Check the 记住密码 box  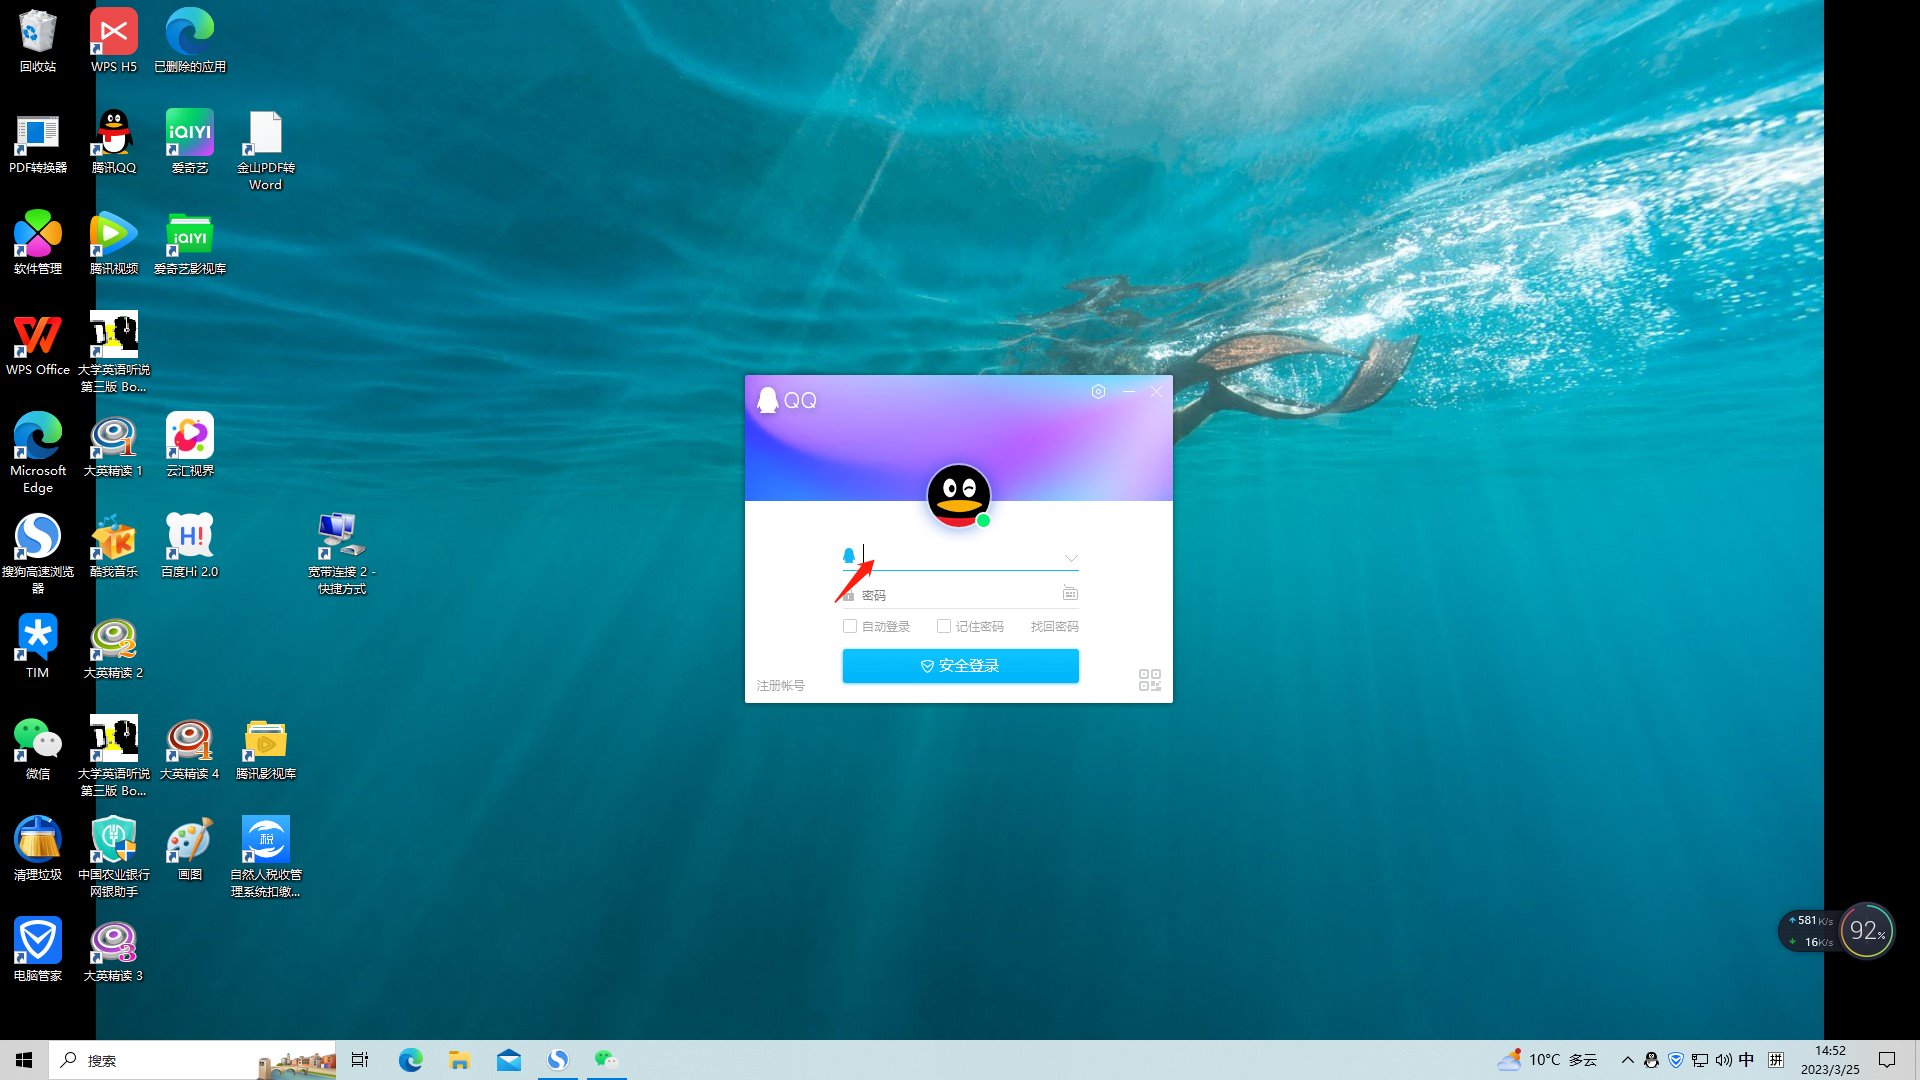tap(943, 626)
